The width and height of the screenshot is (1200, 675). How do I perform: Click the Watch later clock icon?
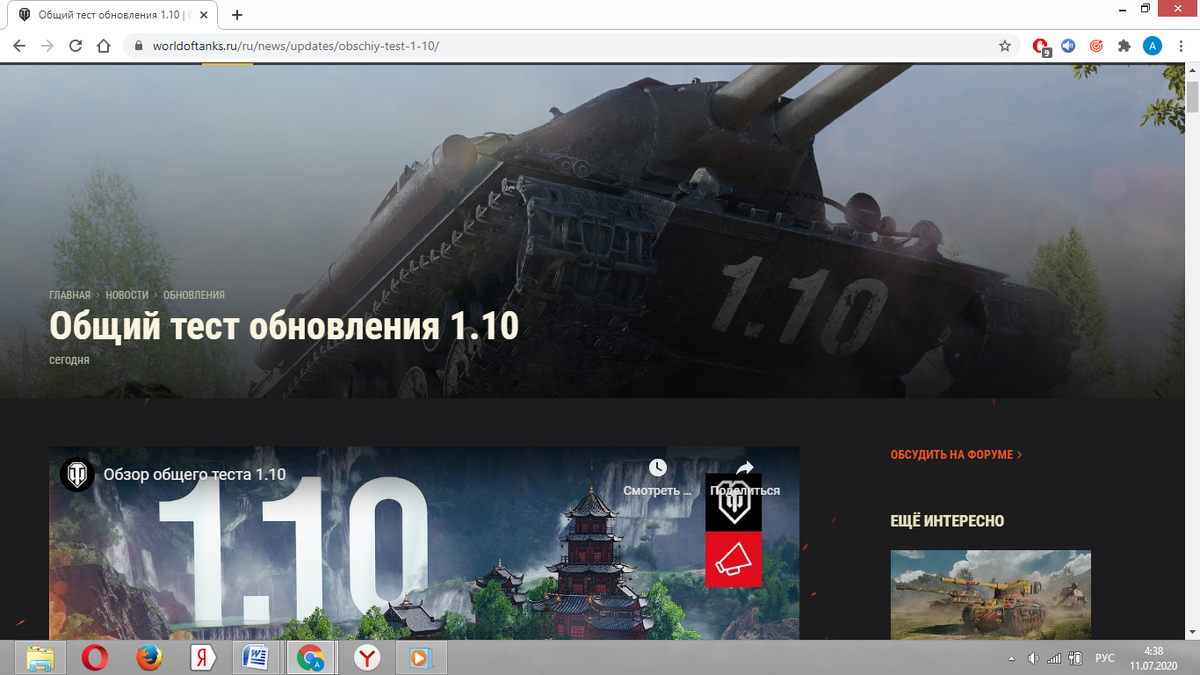[657, 467]
